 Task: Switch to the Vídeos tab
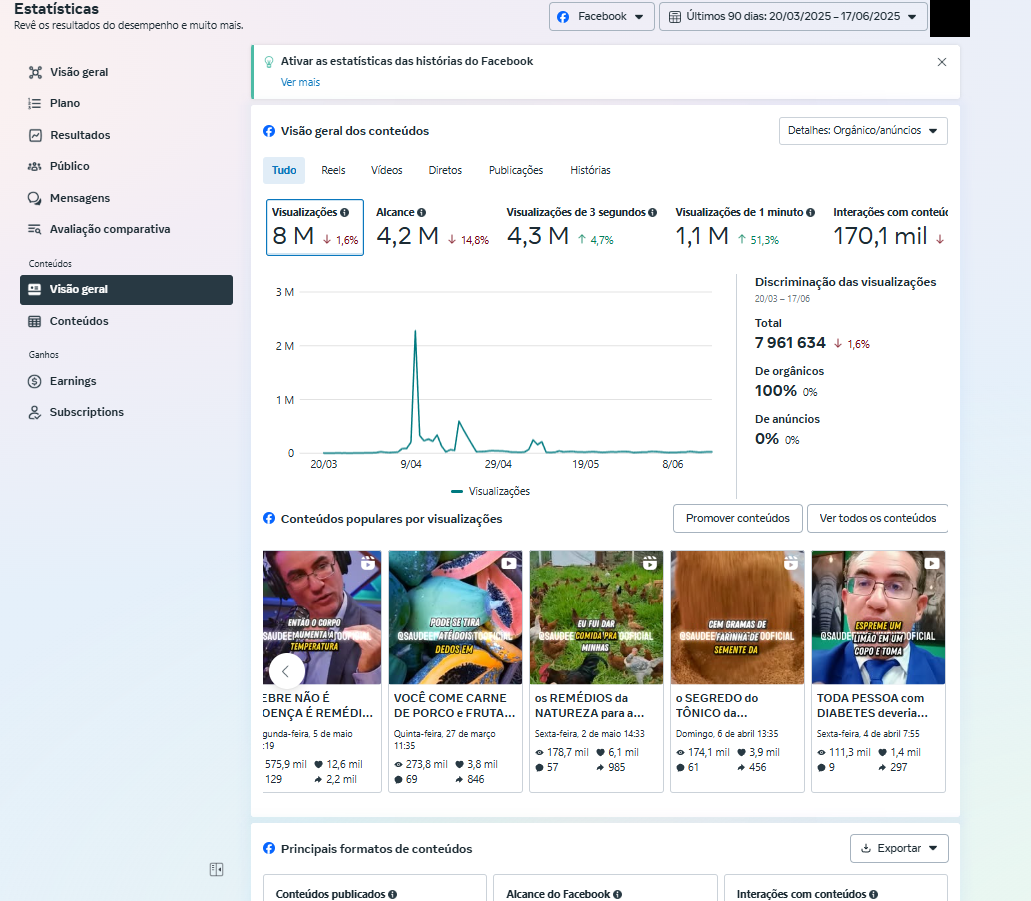click(x=387, y=170)
